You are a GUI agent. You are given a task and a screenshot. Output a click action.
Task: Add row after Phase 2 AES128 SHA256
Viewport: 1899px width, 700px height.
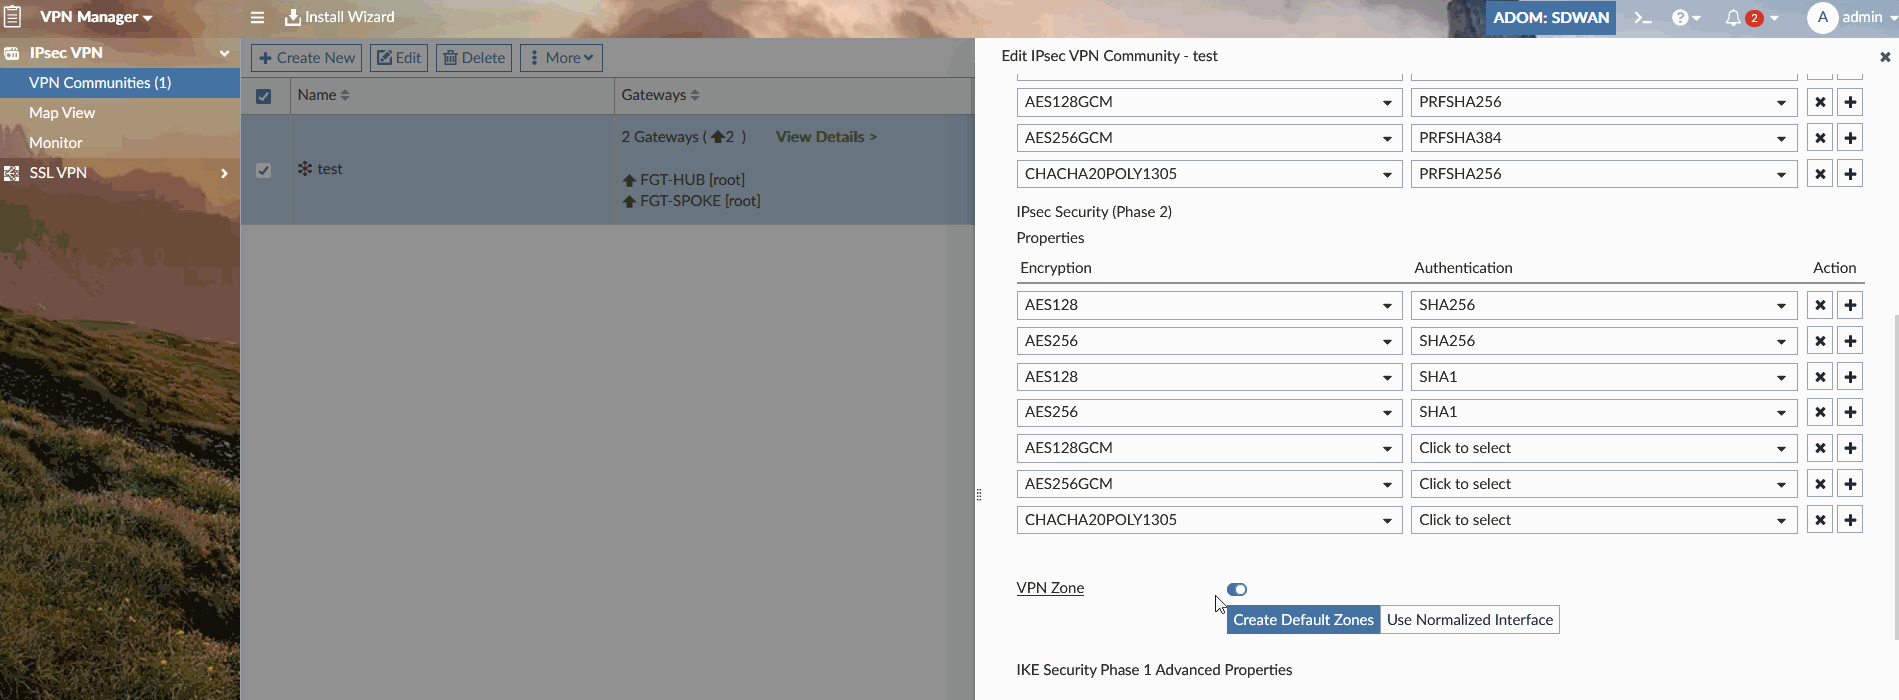click(x=1850, y=305)
